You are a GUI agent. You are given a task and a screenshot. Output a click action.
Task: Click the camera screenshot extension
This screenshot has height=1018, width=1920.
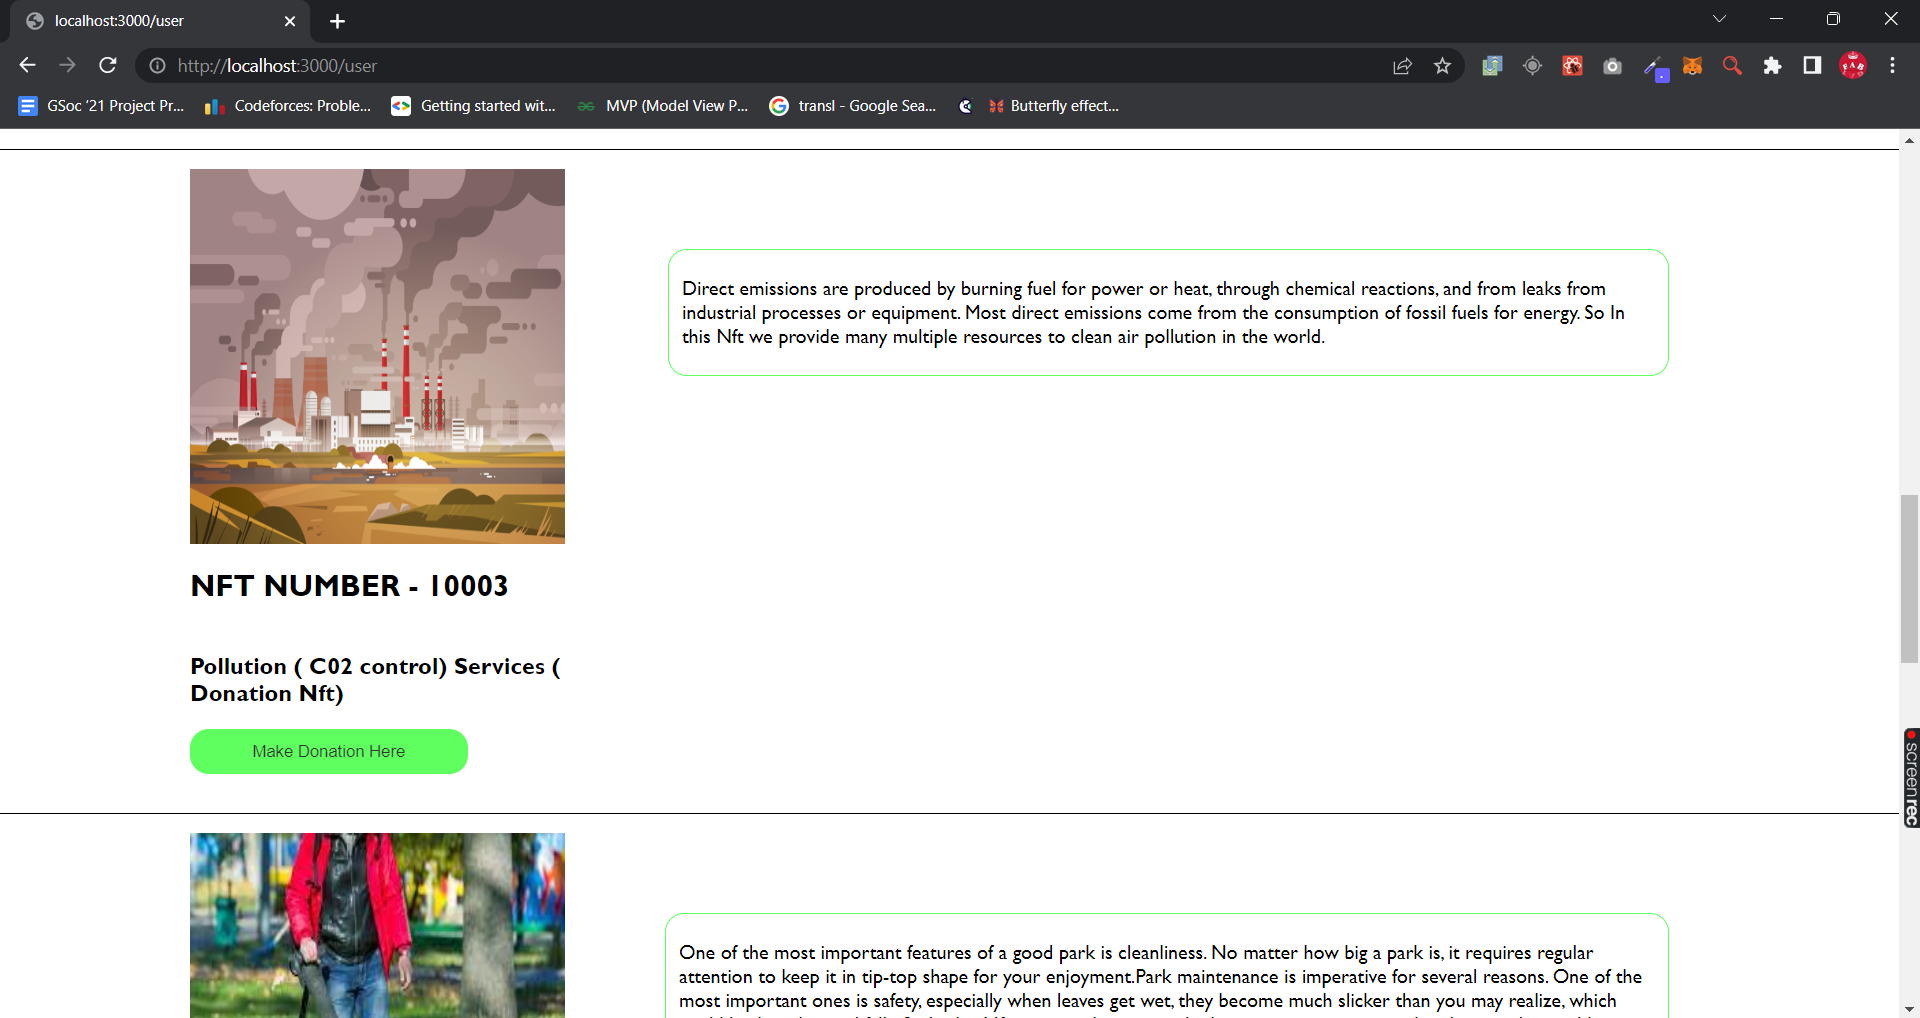(1612, 66)
